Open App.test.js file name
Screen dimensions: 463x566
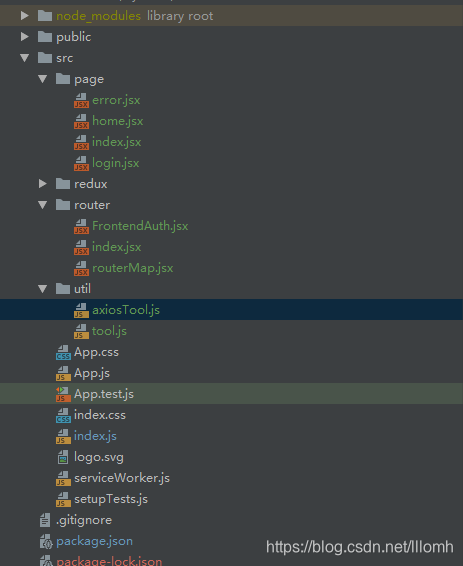coord(104,394)
